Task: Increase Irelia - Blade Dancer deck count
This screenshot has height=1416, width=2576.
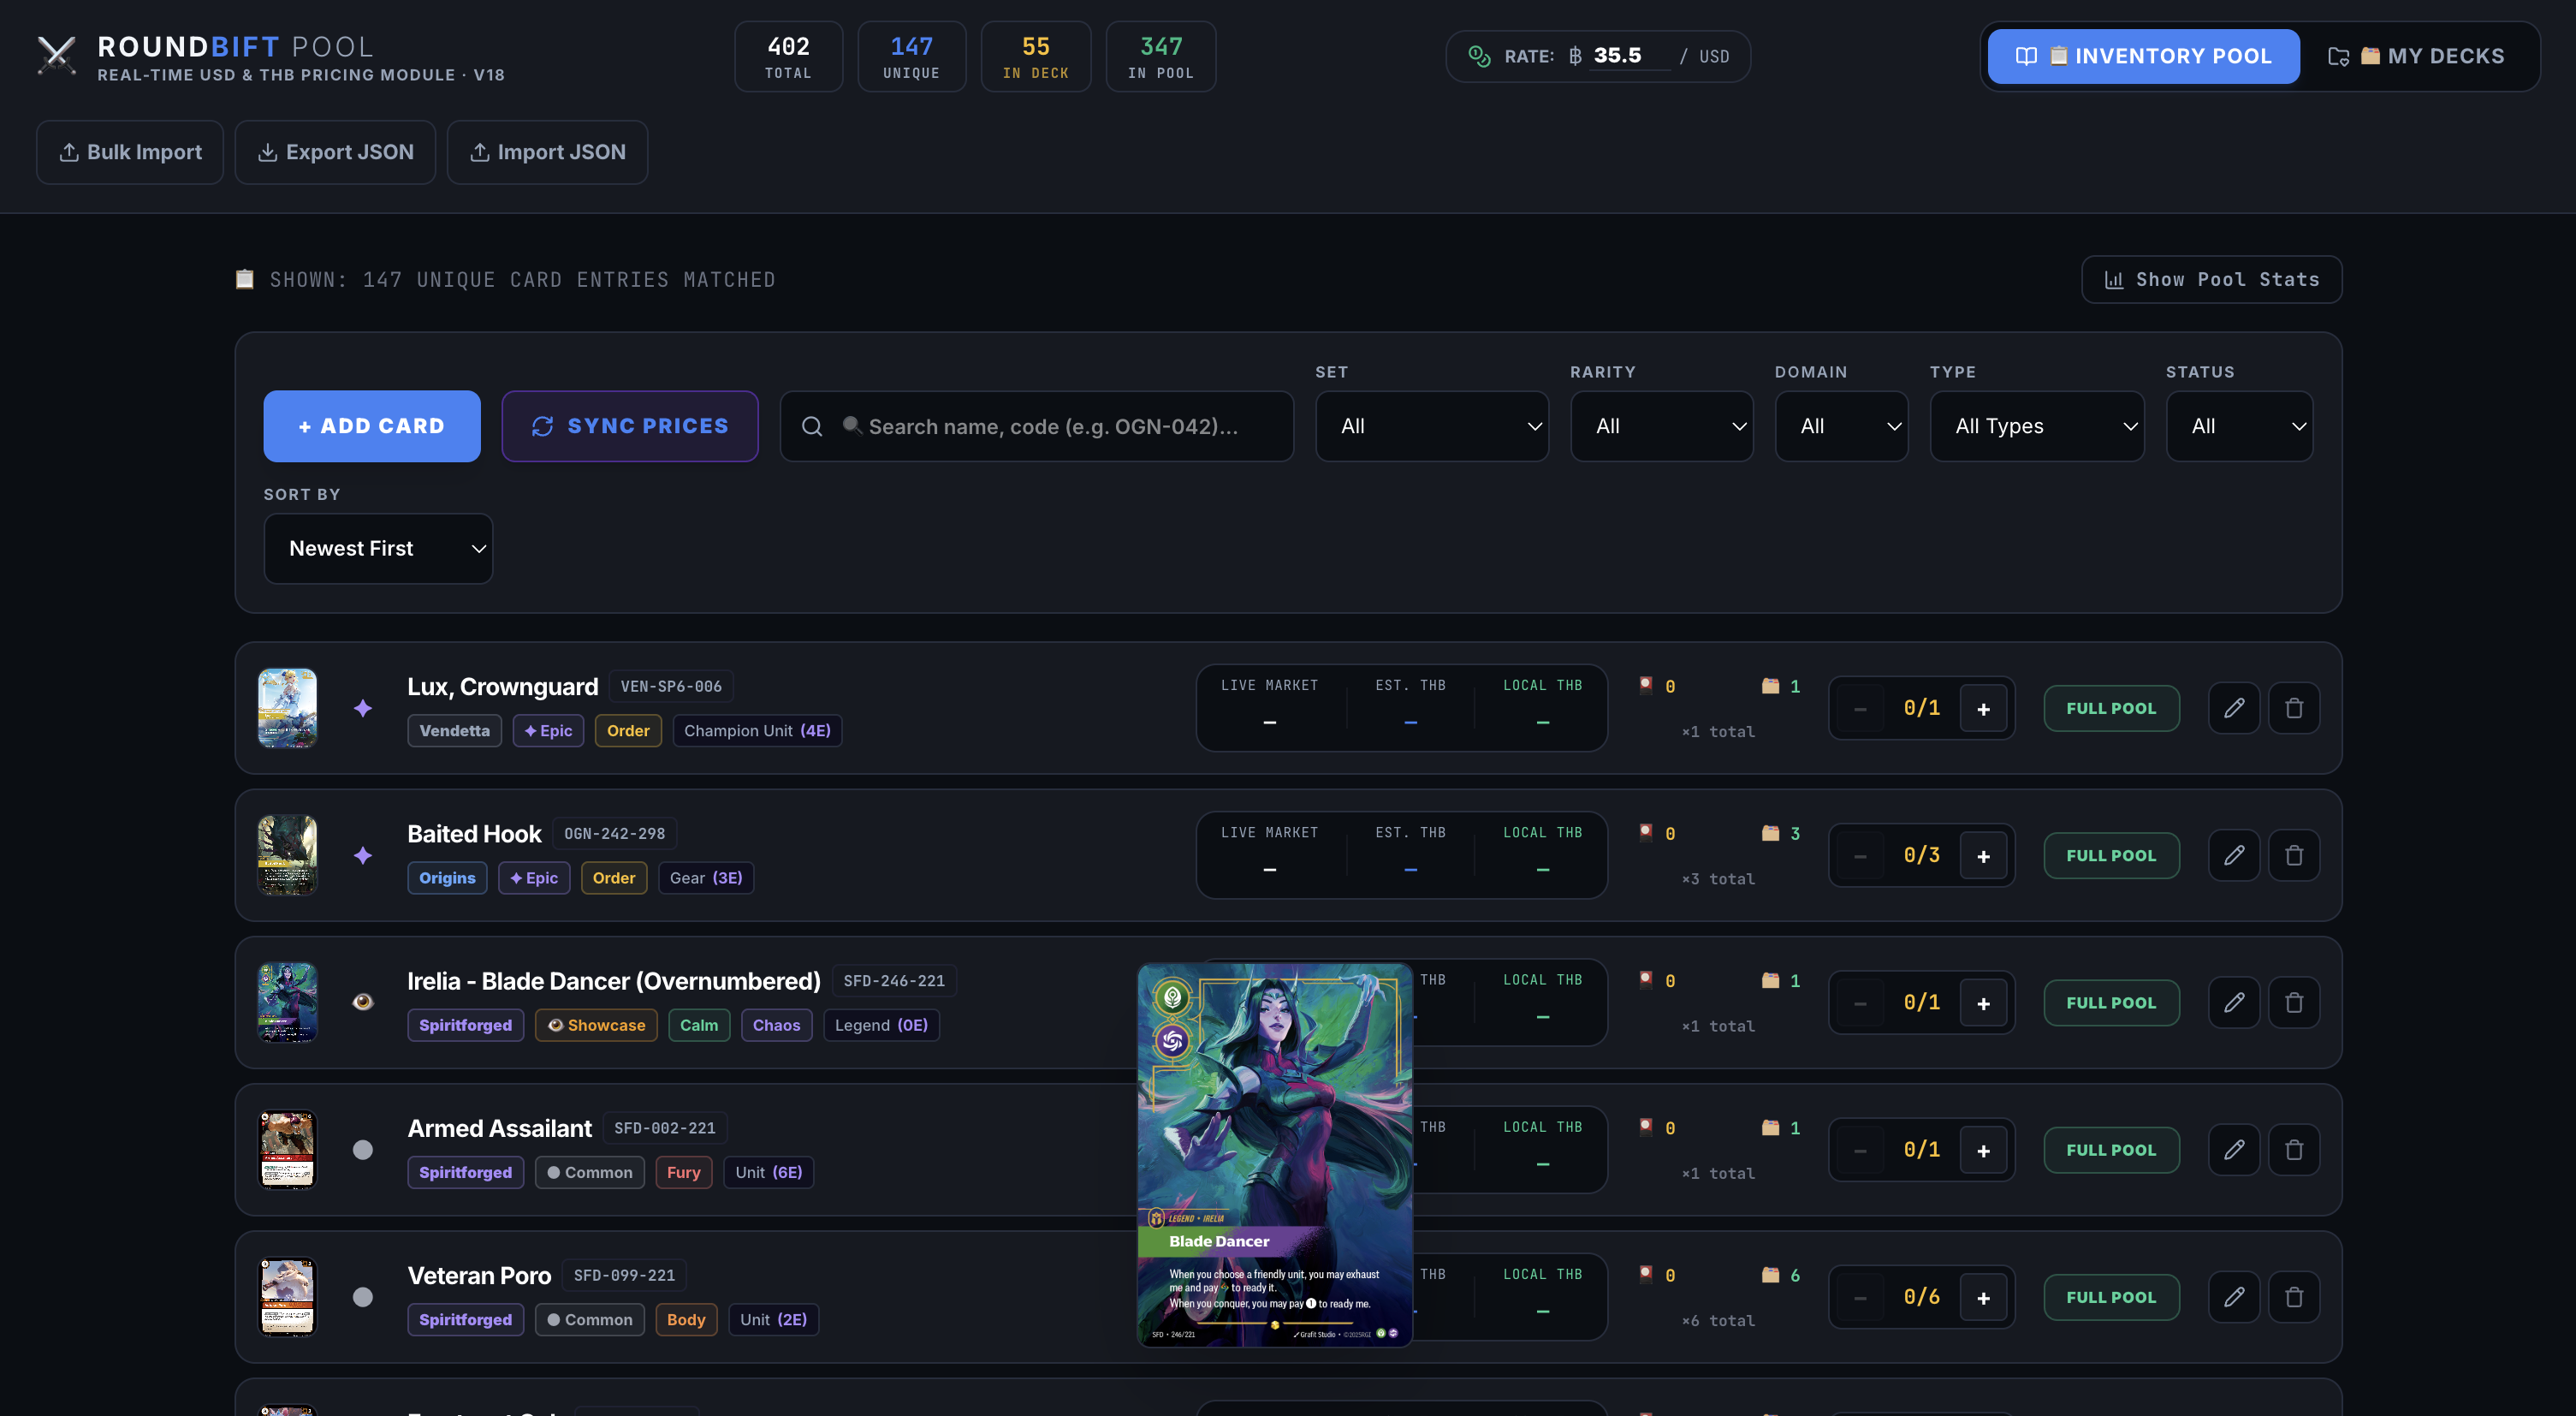Action: [x=1983, y=1003]
